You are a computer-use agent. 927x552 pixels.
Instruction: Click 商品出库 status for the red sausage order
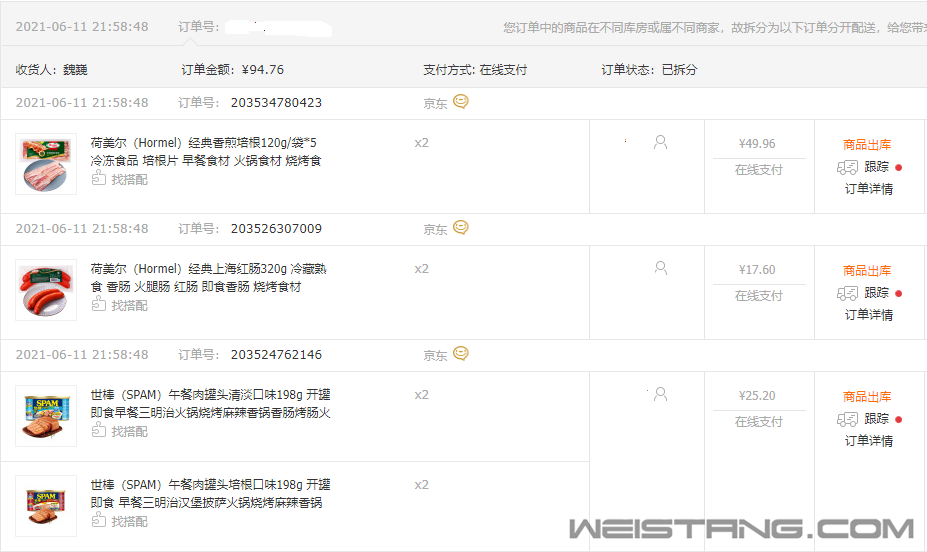[x=867, y=270]
